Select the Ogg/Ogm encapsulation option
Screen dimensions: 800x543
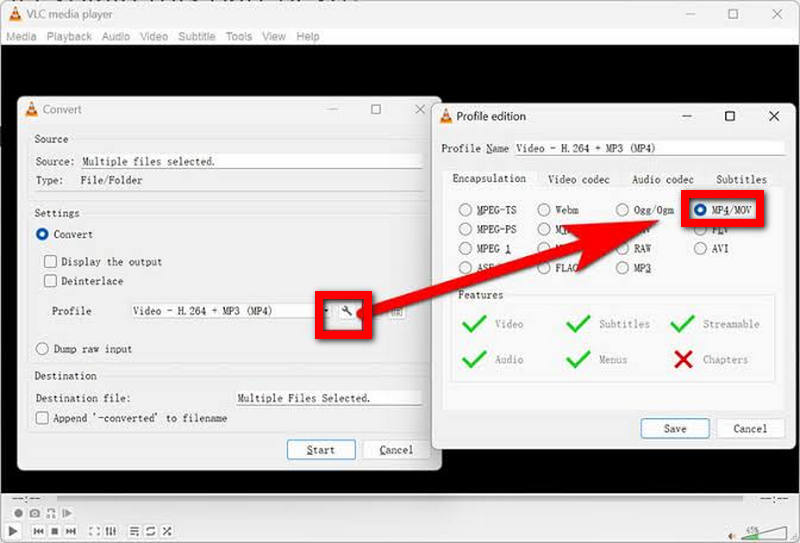point(622,210)
